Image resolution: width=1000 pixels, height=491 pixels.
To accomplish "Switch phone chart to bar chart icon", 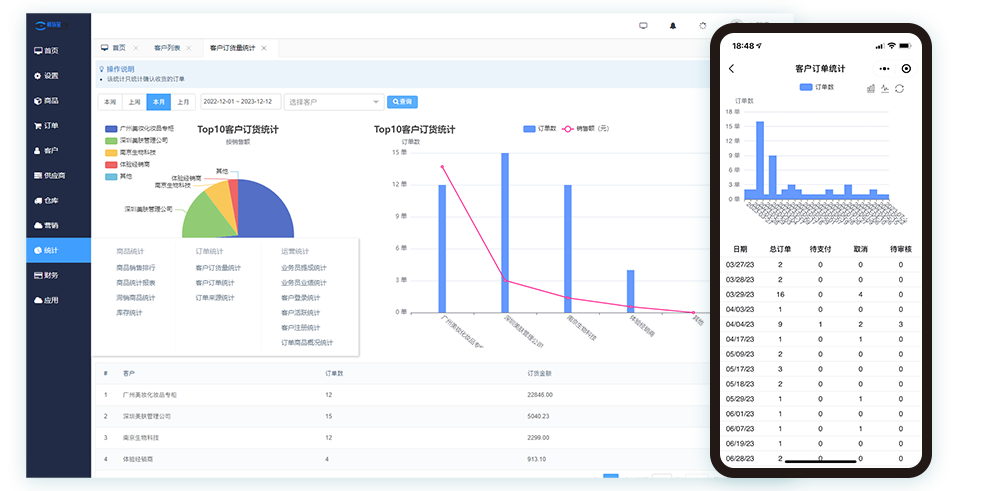I will [x=870, y=88].
